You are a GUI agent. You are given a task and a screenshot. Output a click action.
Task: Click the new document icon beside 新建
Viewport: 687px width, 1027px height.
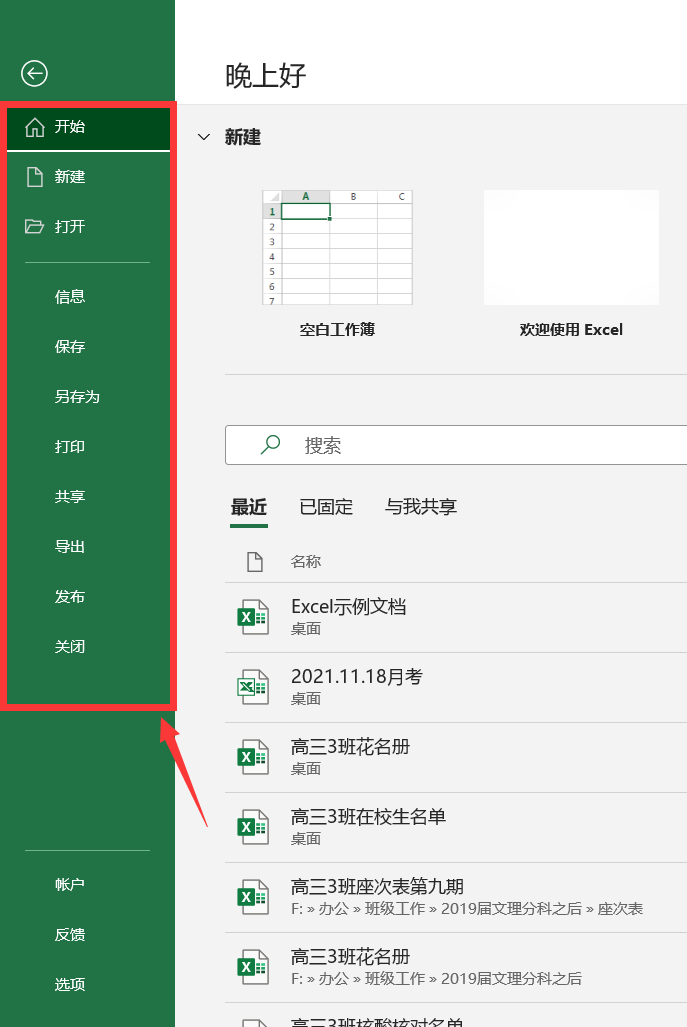35,177
